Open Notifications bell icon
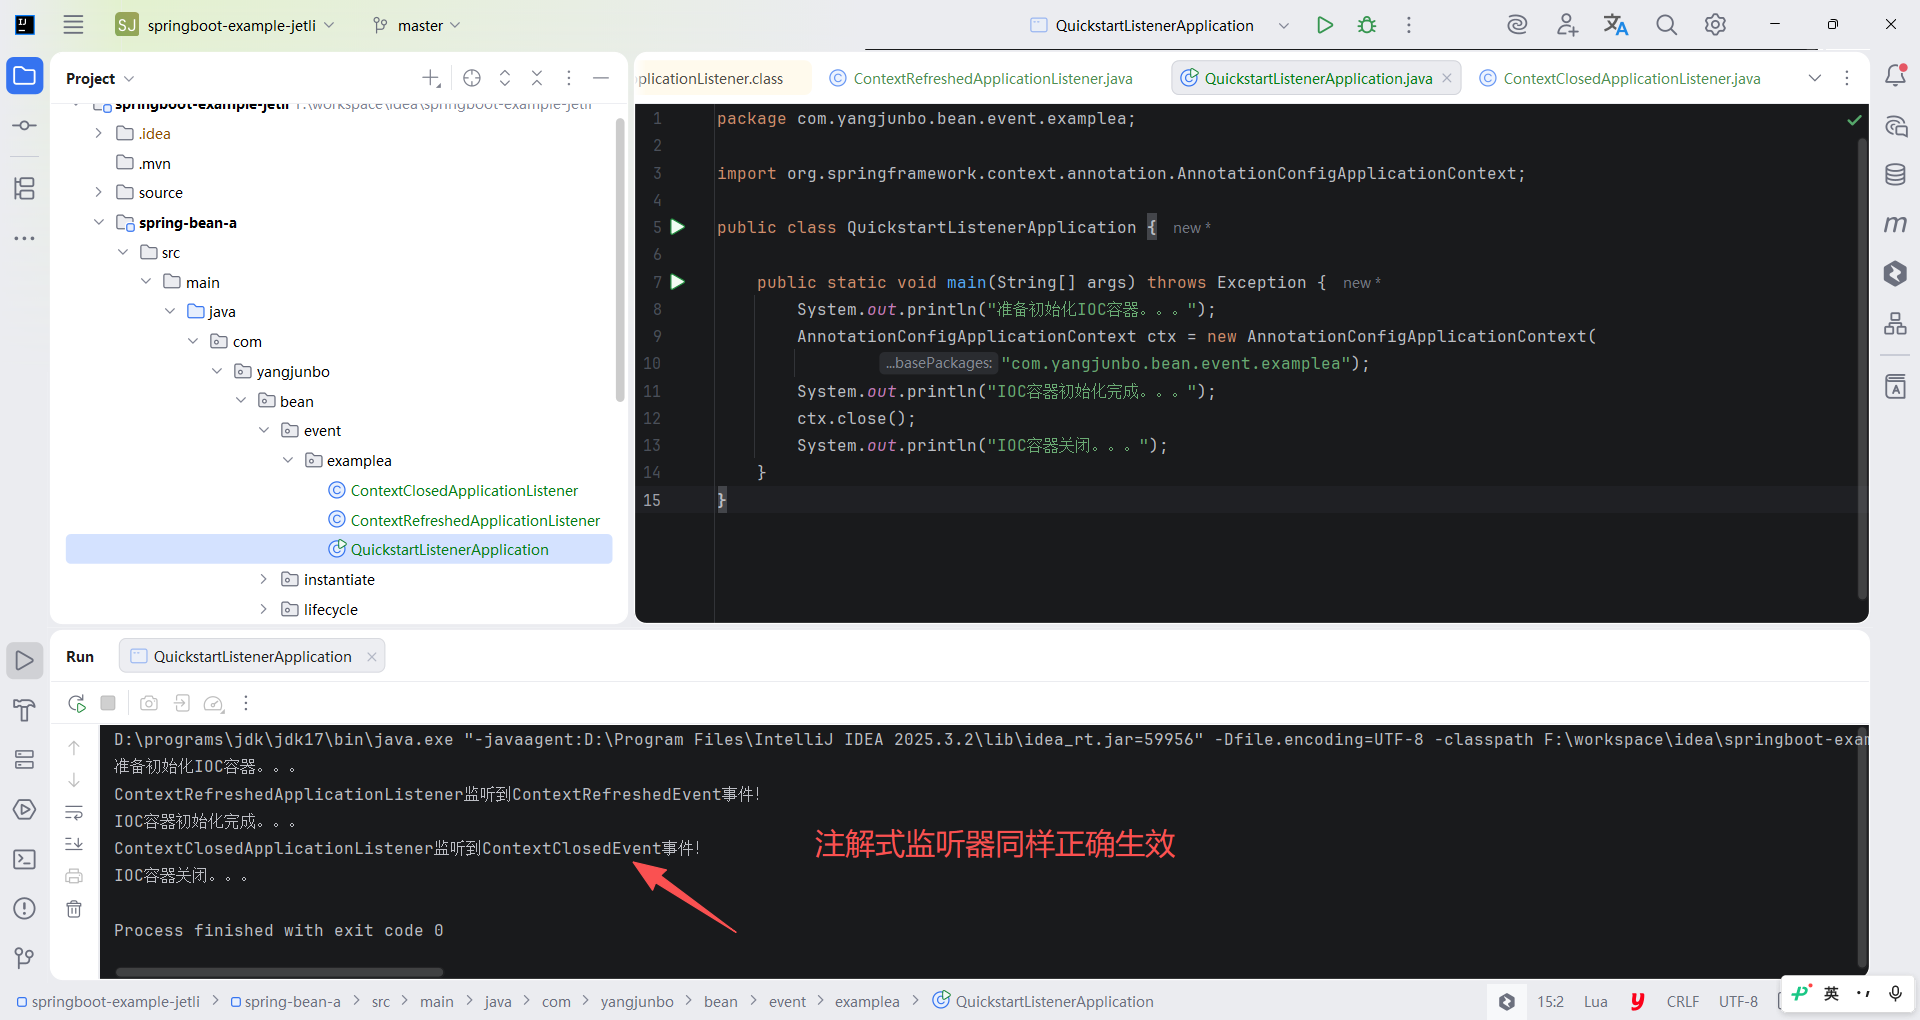 1895,76
